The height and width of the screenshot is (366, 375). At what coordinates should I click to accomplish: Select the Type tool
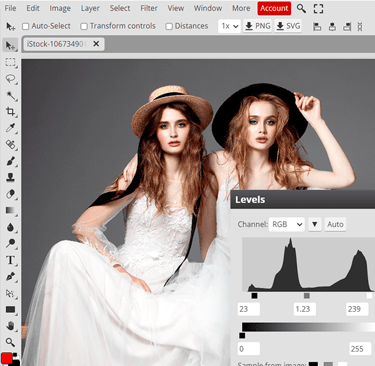(x=10, y=260)
